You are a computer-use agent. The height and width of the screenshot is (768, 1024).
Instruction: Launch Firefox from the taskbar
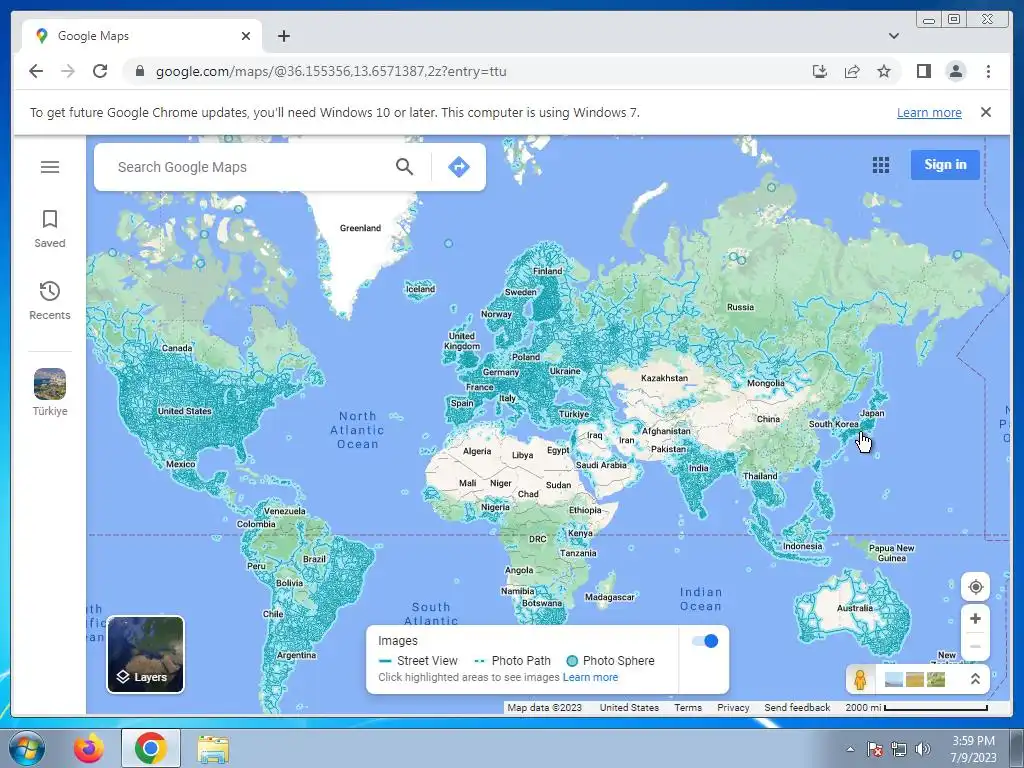click(88, 748)
